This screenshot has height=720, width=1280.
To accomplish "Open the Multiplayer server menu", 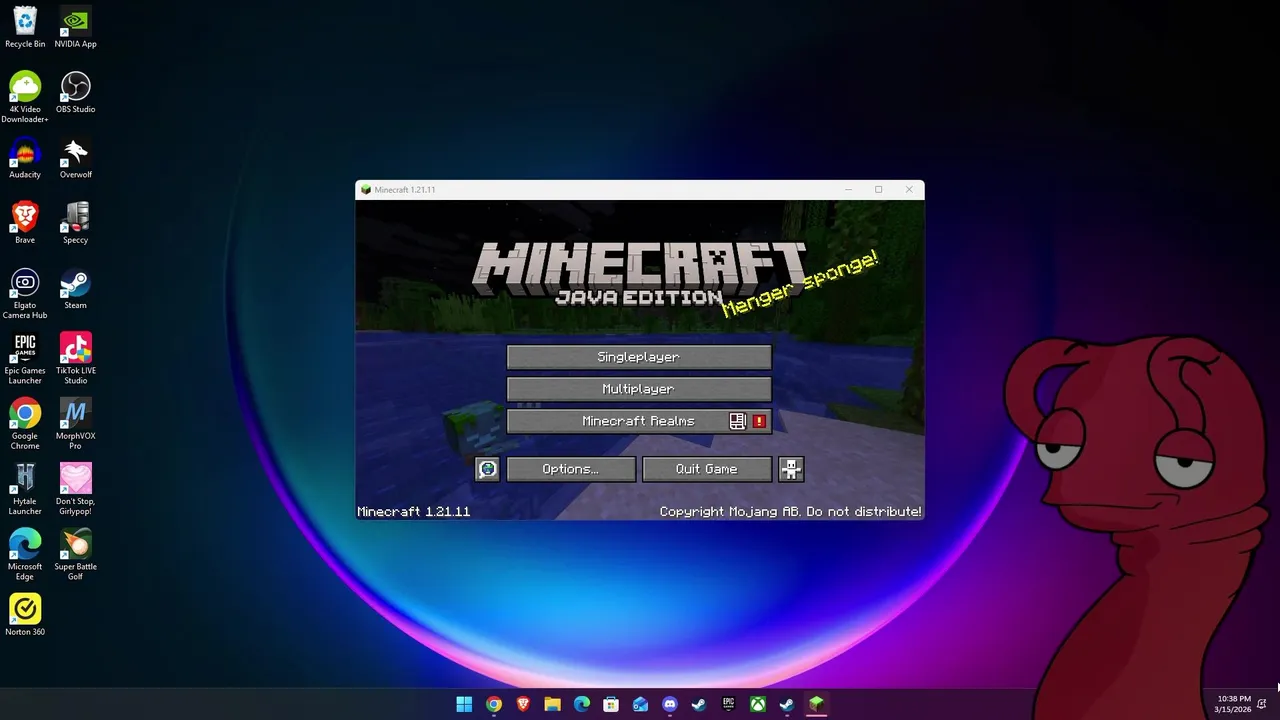I will coord(639,389).
